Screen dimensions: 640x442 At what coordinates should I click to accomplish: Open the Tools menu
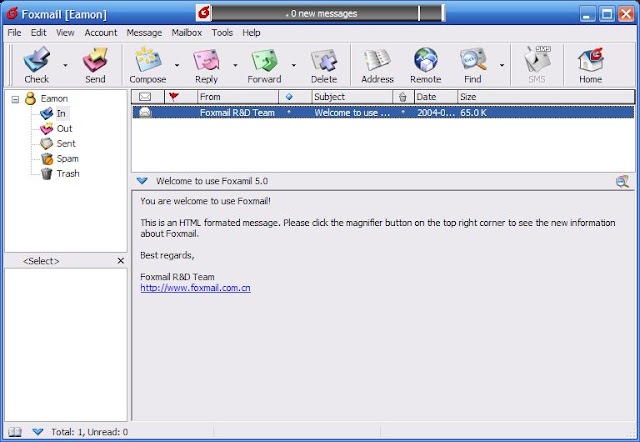tap(222, 33)
